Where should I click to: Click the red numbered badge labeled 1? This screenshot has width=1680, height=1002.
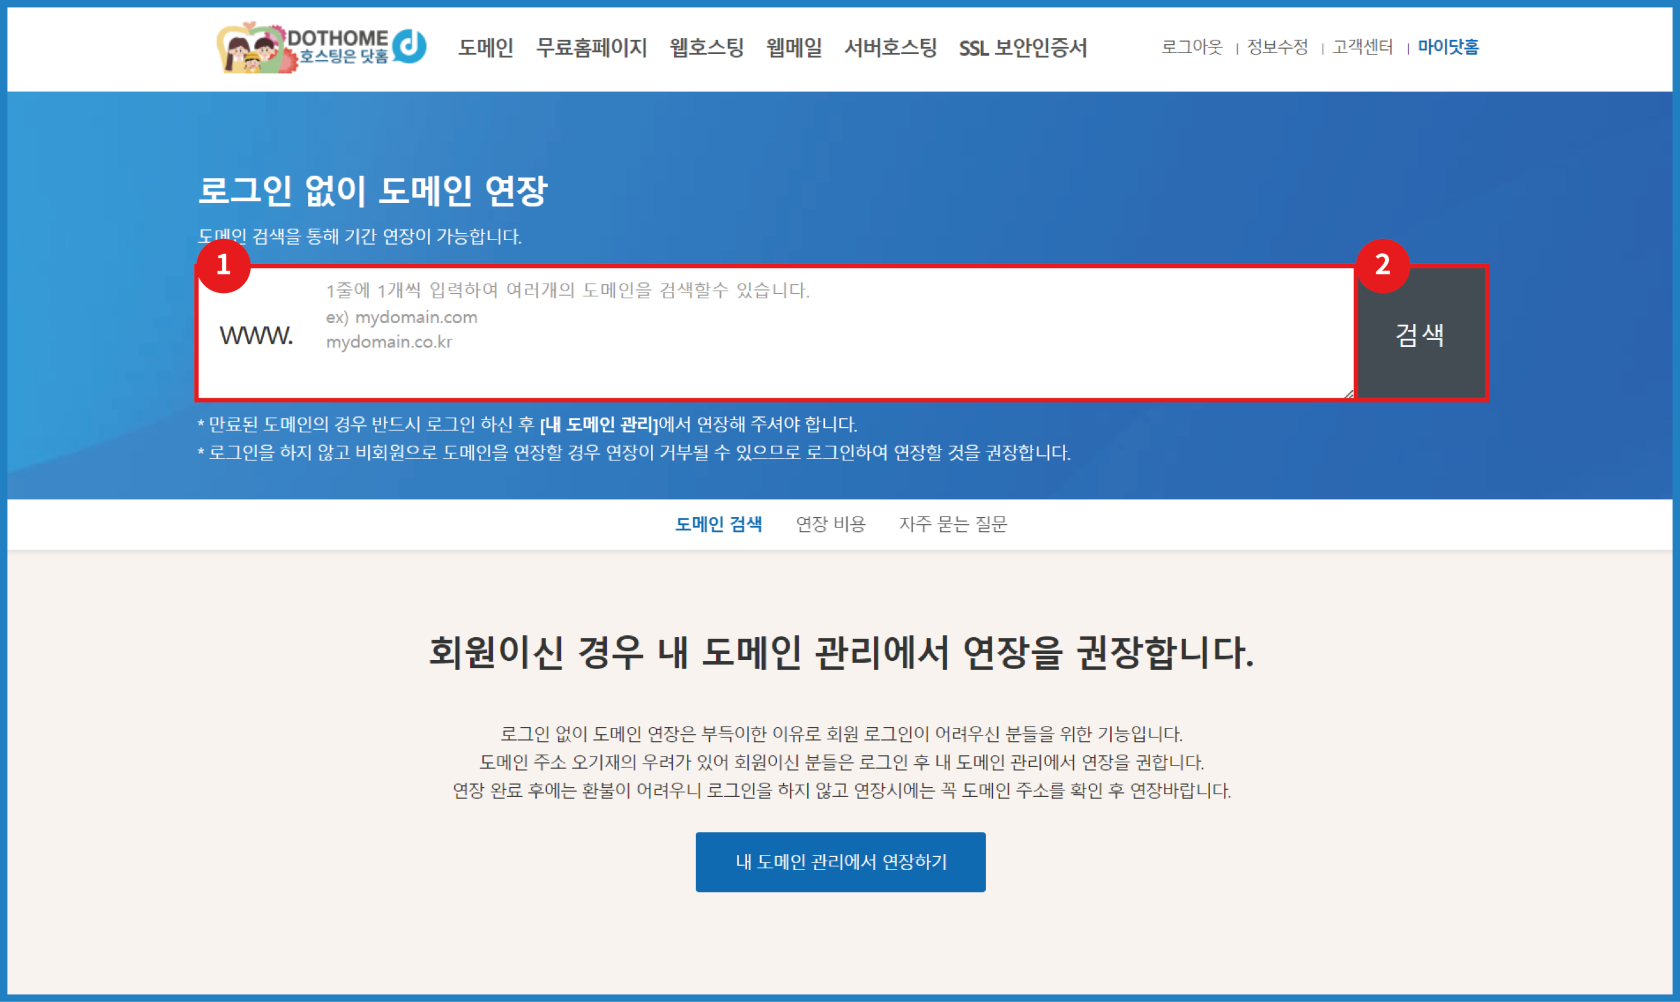pos(225,267)
